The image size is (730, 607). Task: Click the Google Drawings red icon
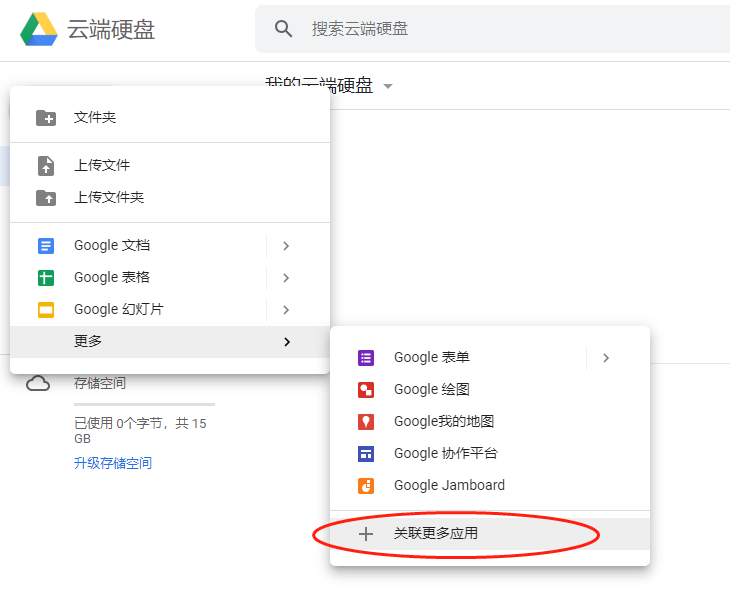[366, 390]
